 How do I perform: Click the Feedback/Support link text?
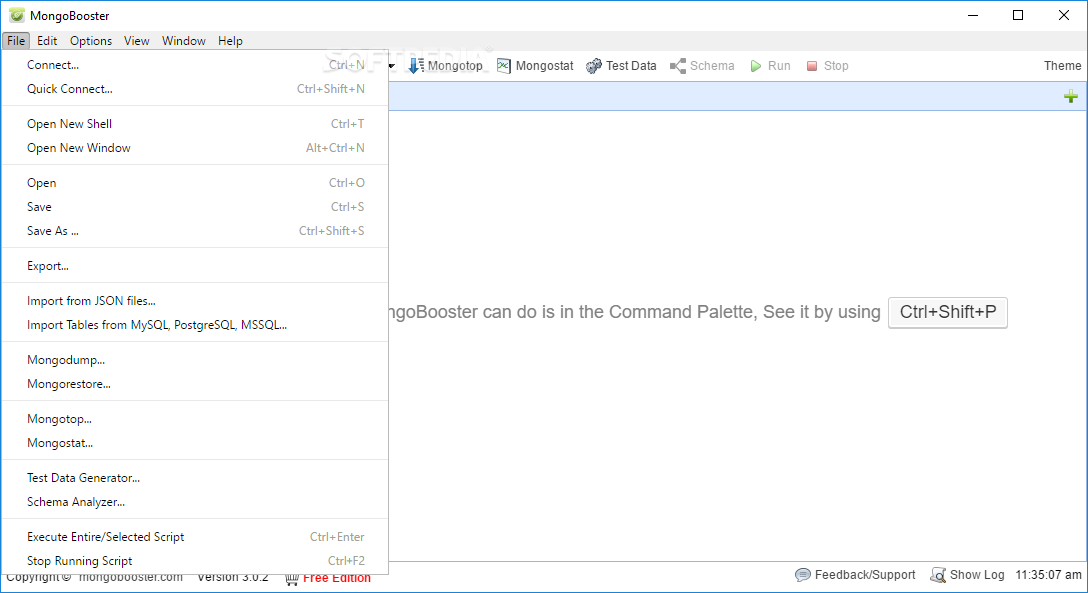865,575
